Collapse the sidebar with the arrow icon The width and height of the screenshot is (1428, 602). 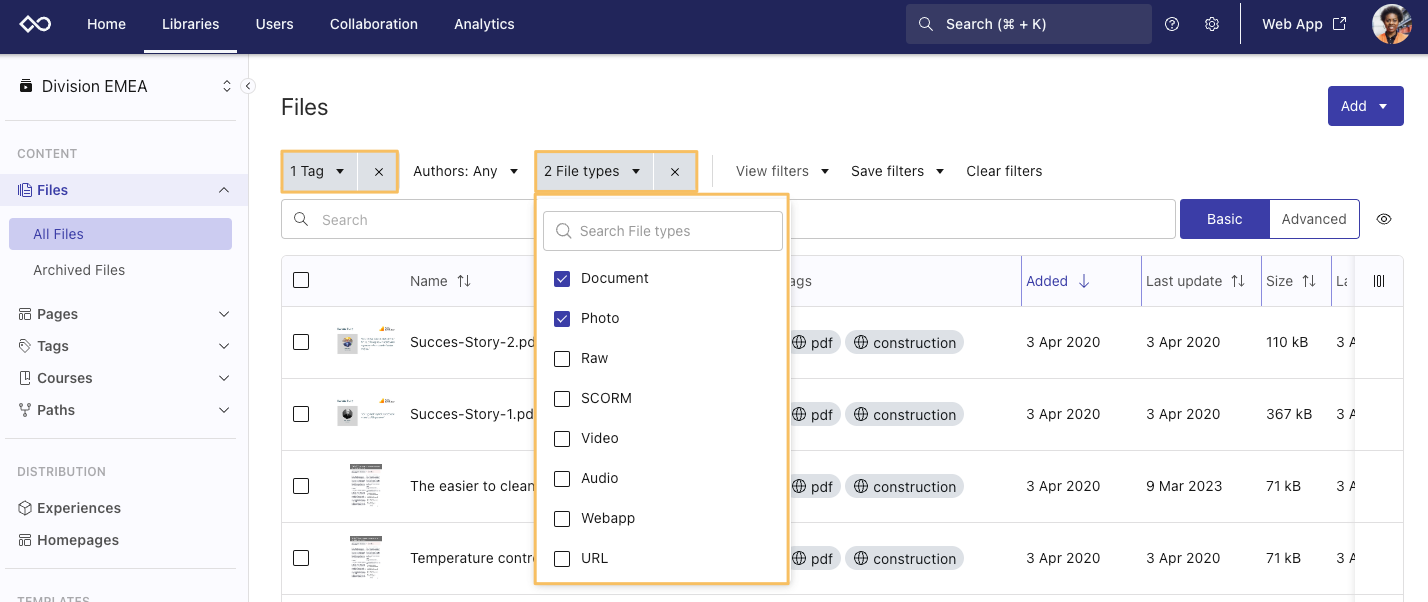(x=248, y=86)
